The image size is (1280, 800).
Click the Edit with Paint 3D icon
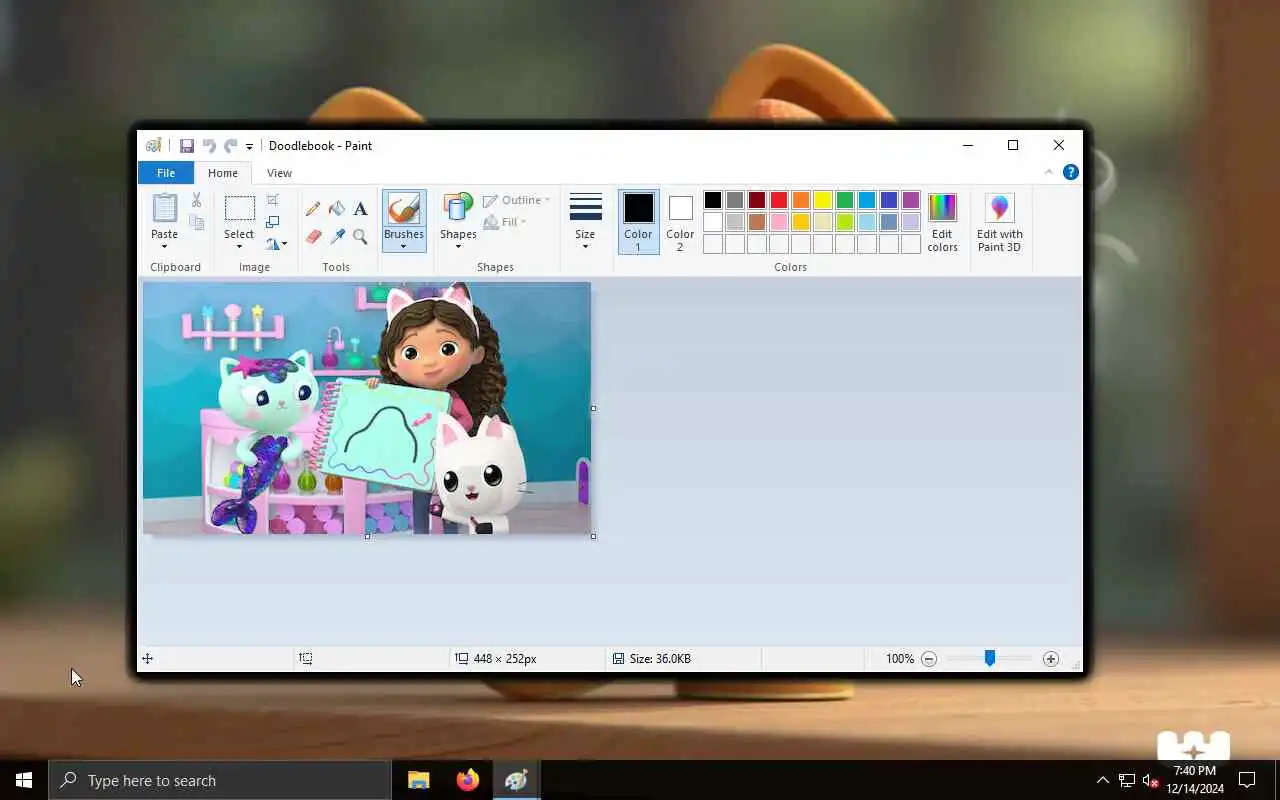pyautogui.click(x=1000, y=208)
